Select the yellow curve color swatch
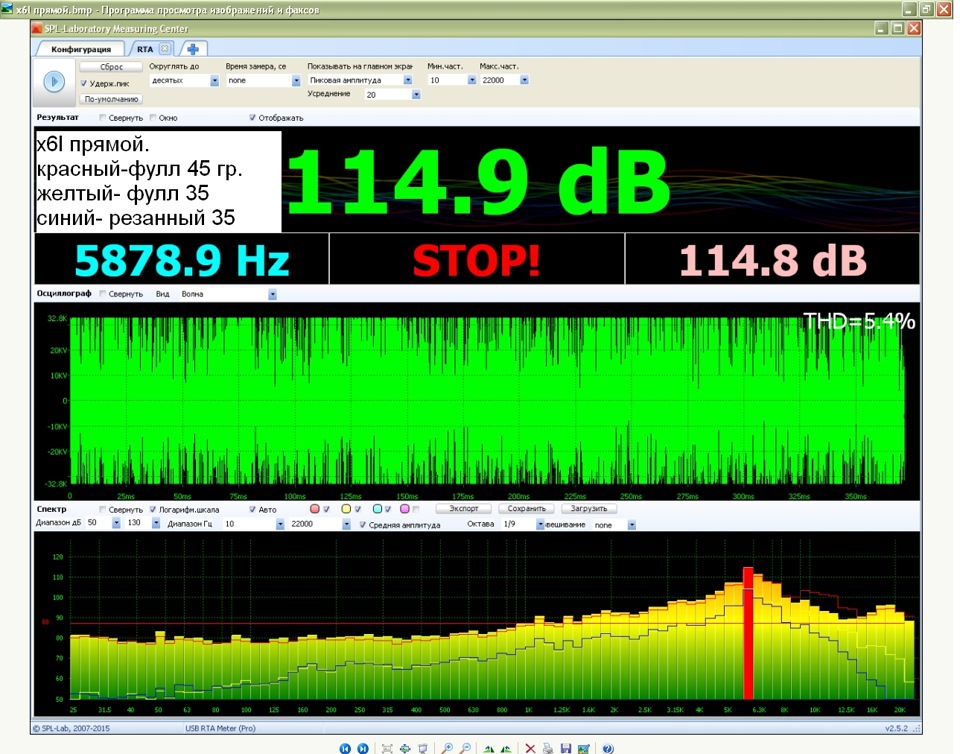 click(347, 509)
